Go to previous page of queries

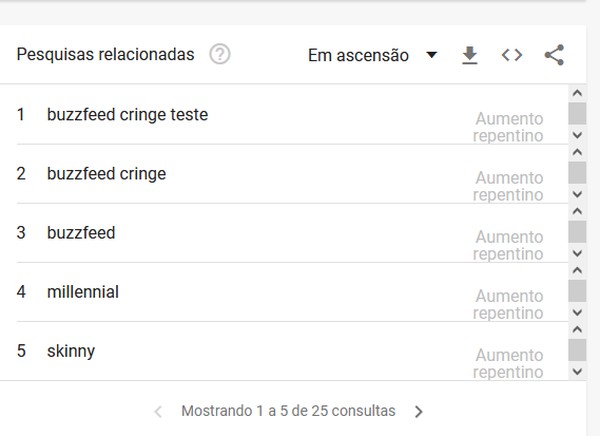click(158, 411)
